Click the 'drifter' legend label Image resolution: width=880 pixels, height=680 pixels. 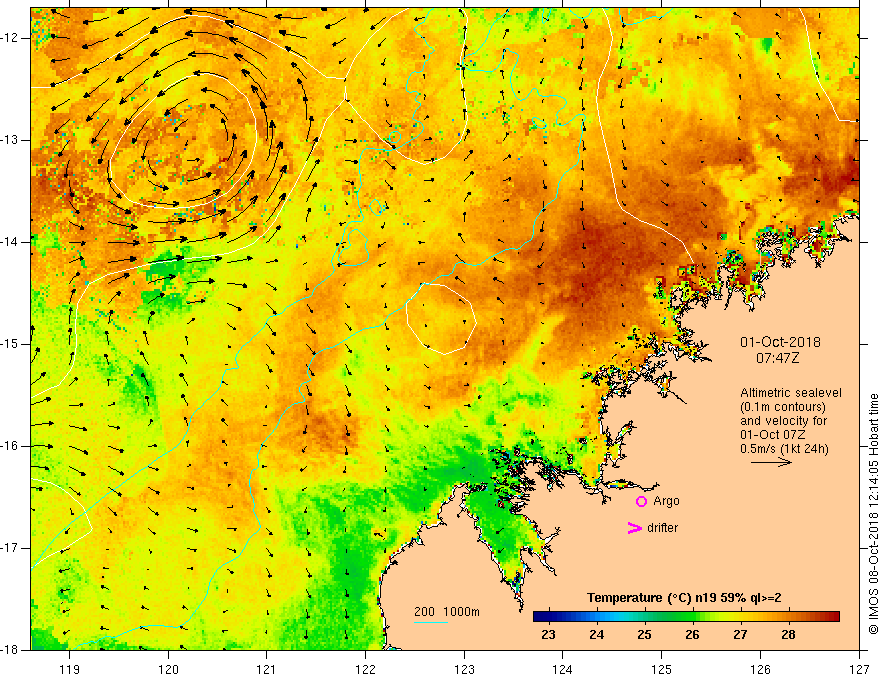click(x=662, y=528)
